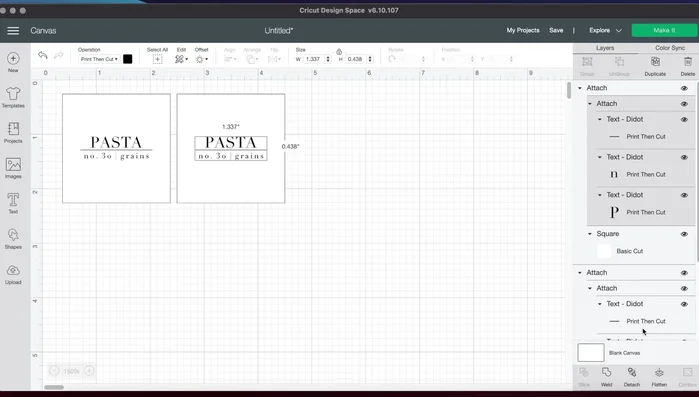Viewport: 699px width, 397px height.
Task: Click the Weld tool
Action: [606, 377]
